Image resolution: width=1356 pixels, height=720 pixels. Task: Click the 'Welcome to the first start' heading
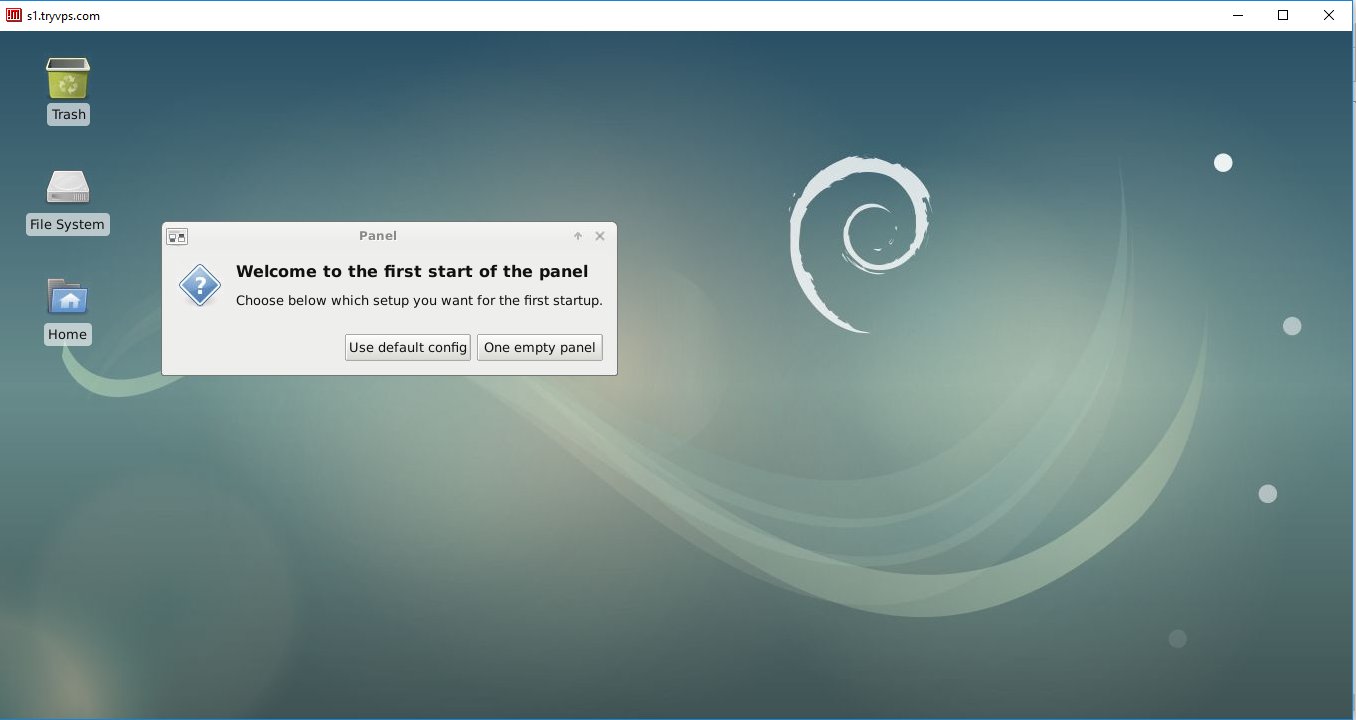[x=412, y=272]
